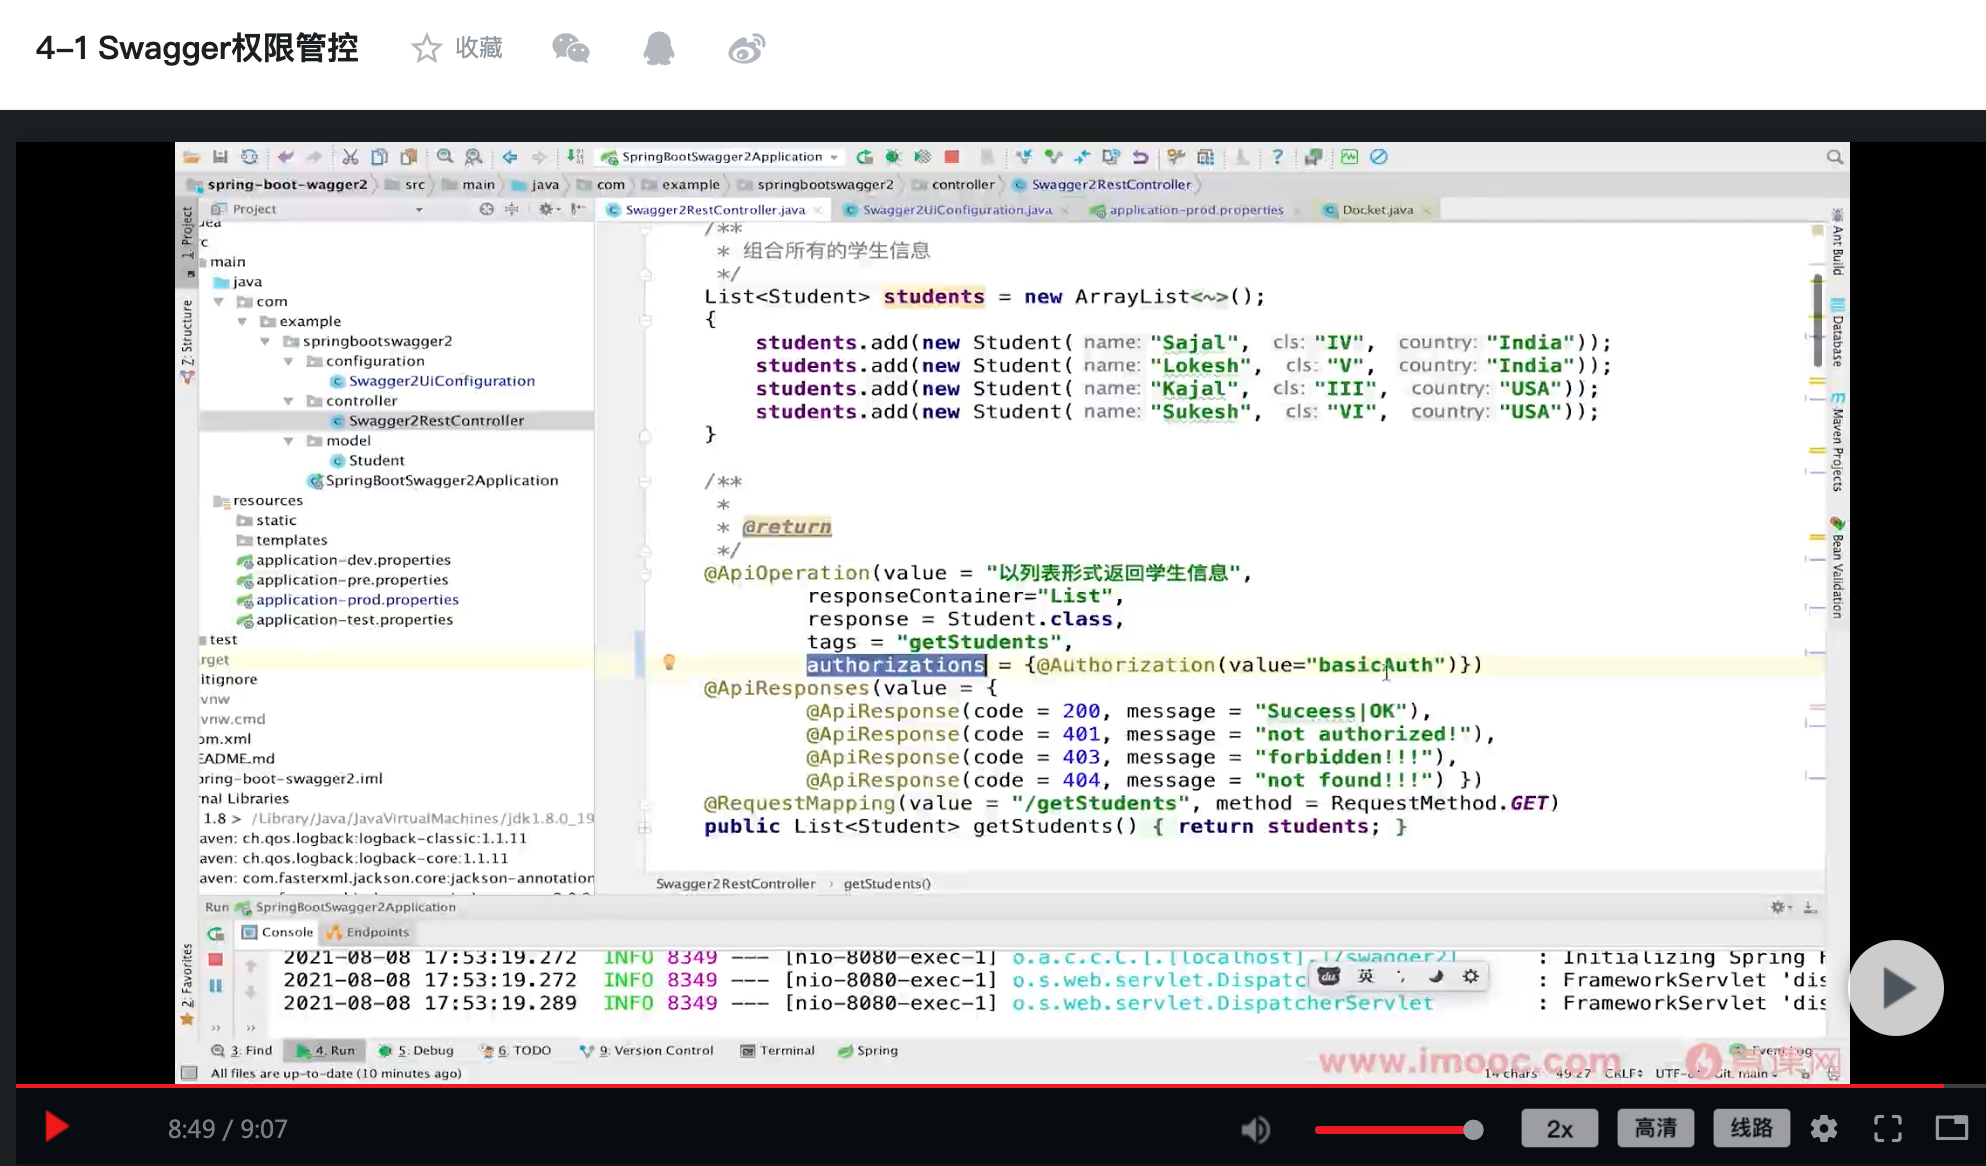Click the QQ share icon
Image resolution: width=1986 pixels, height=1166 pixels.
(658, 48)
